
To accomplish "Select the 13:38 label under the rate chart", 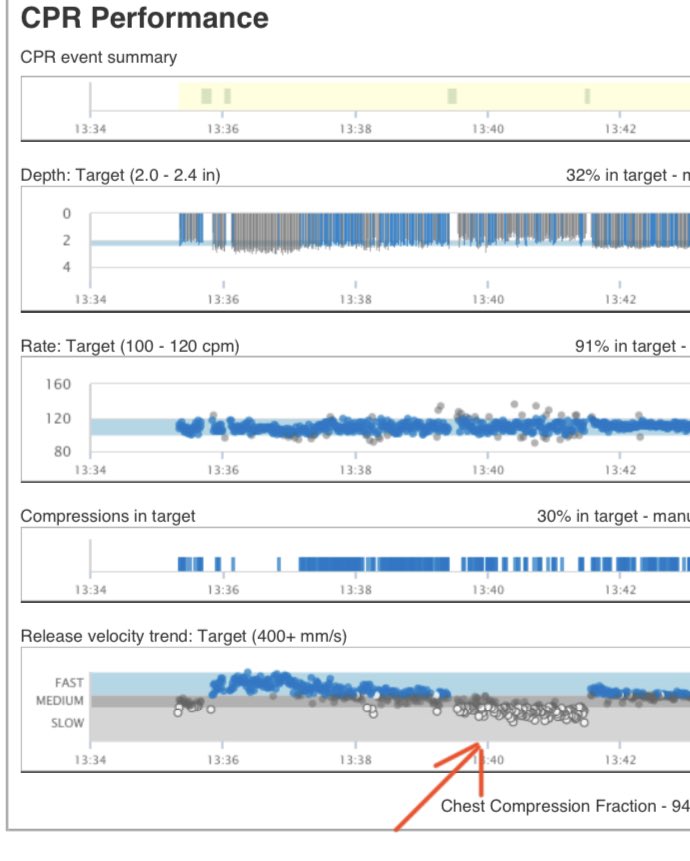I will [x=355, y=471].
